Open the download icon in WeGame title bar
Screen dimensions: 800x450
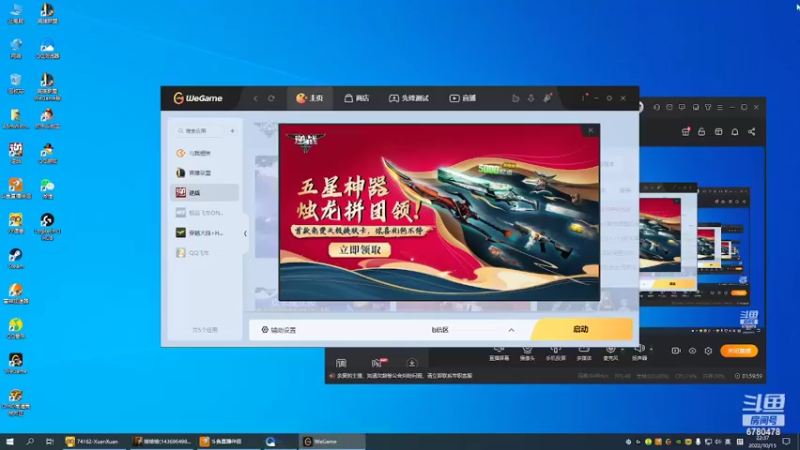coord(531,98)
